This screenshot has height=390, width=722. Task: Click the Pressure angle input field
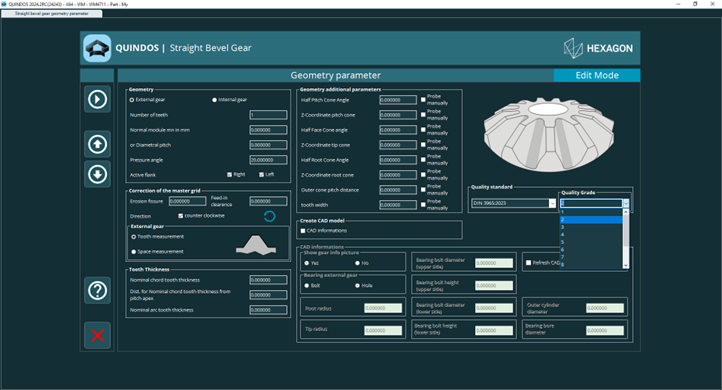pyautogui.click(x=268, y=160)
